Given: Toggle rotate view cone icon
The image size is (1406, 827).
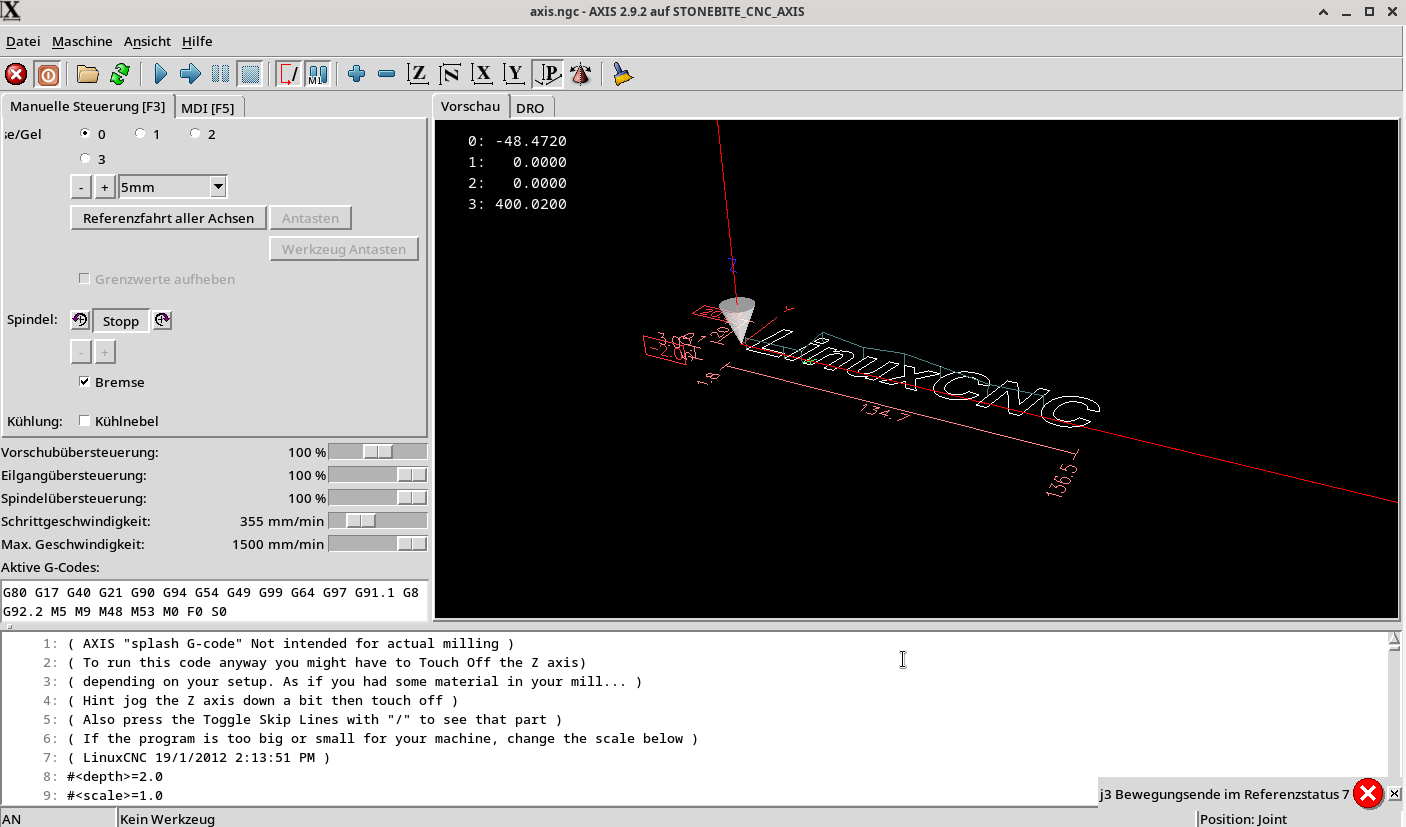Looking at the screenshot, I should pyautogui.click(x=580, y=74).
